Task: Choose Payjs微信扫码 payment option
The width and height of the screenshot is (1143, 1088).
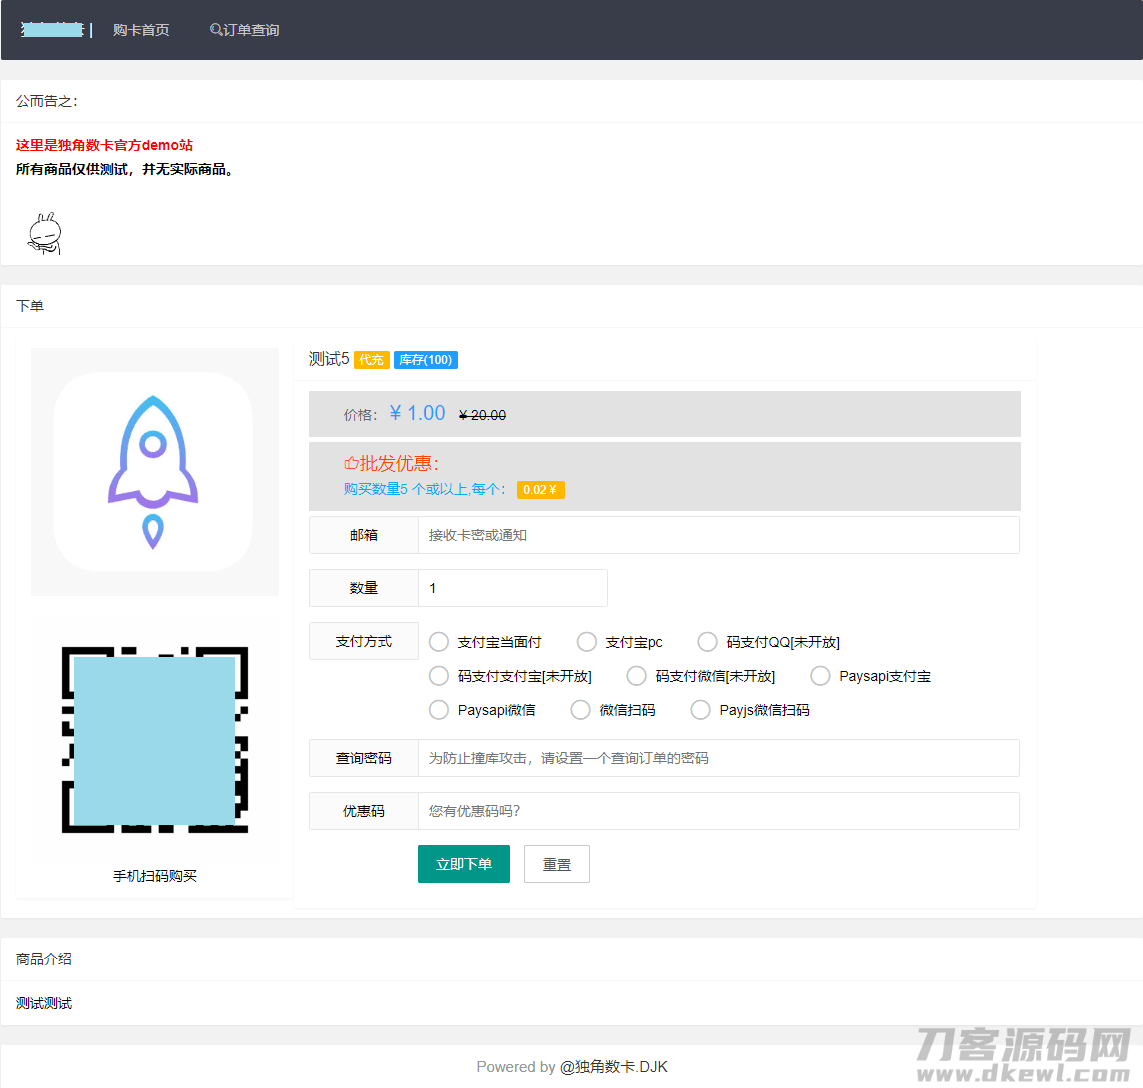Action: [701, 710]
